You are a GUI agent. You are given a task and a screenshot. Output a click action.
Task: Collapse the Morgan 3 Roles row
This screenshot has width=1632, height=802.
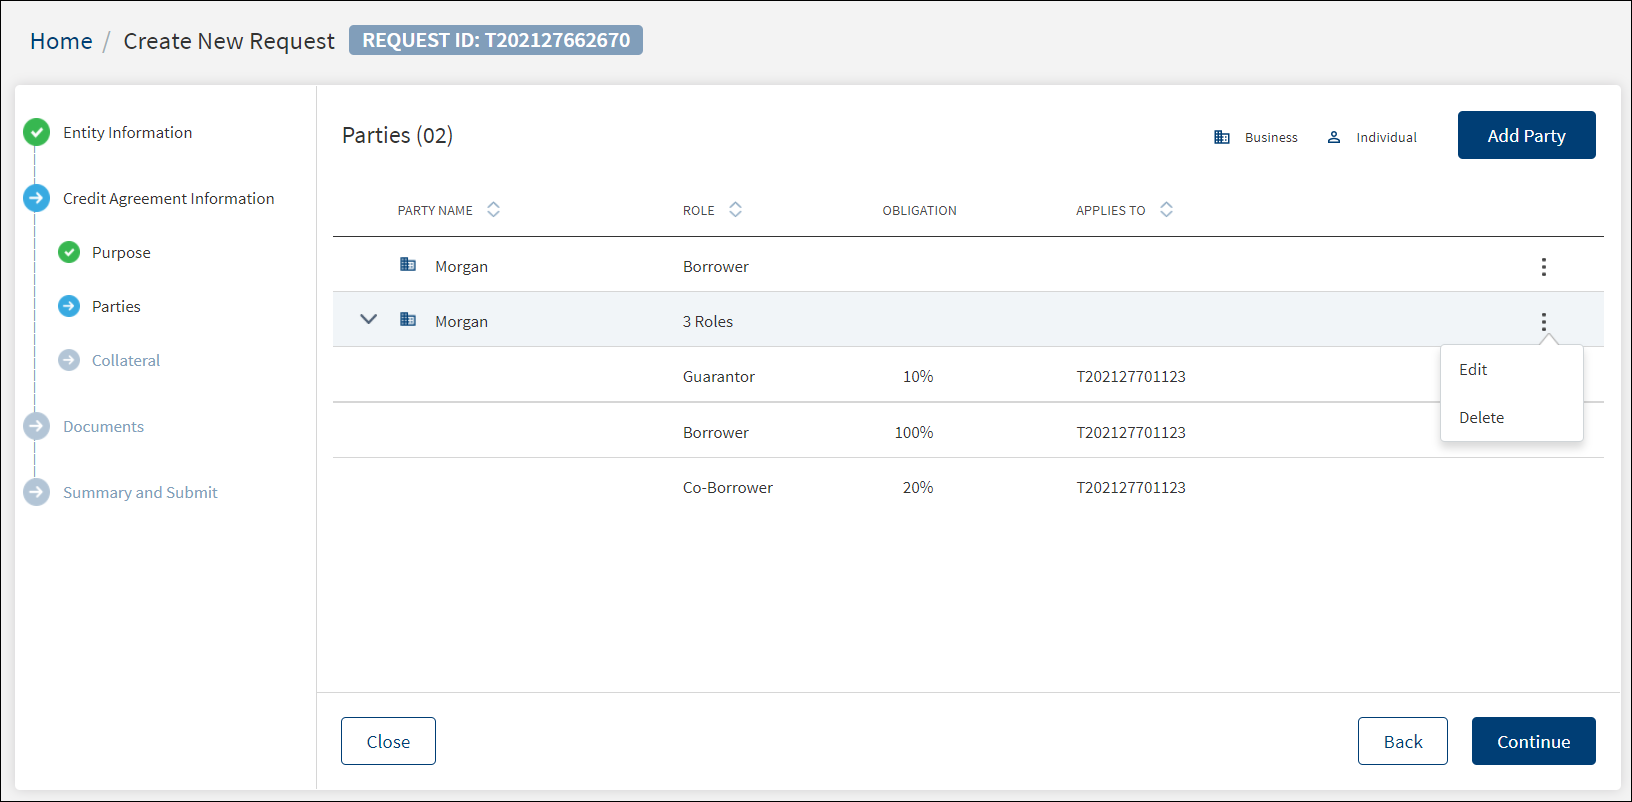point(369,319)
